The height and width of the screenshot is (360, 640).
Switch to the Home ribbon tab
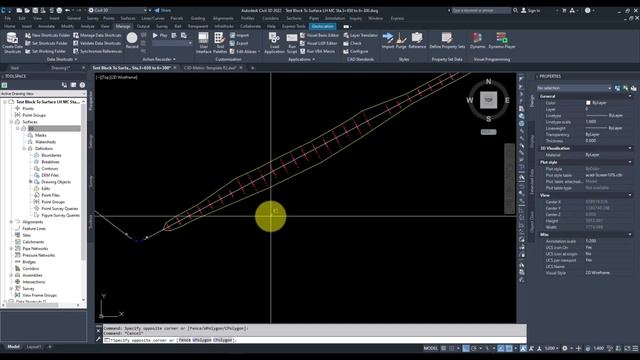tap(9, 26)
